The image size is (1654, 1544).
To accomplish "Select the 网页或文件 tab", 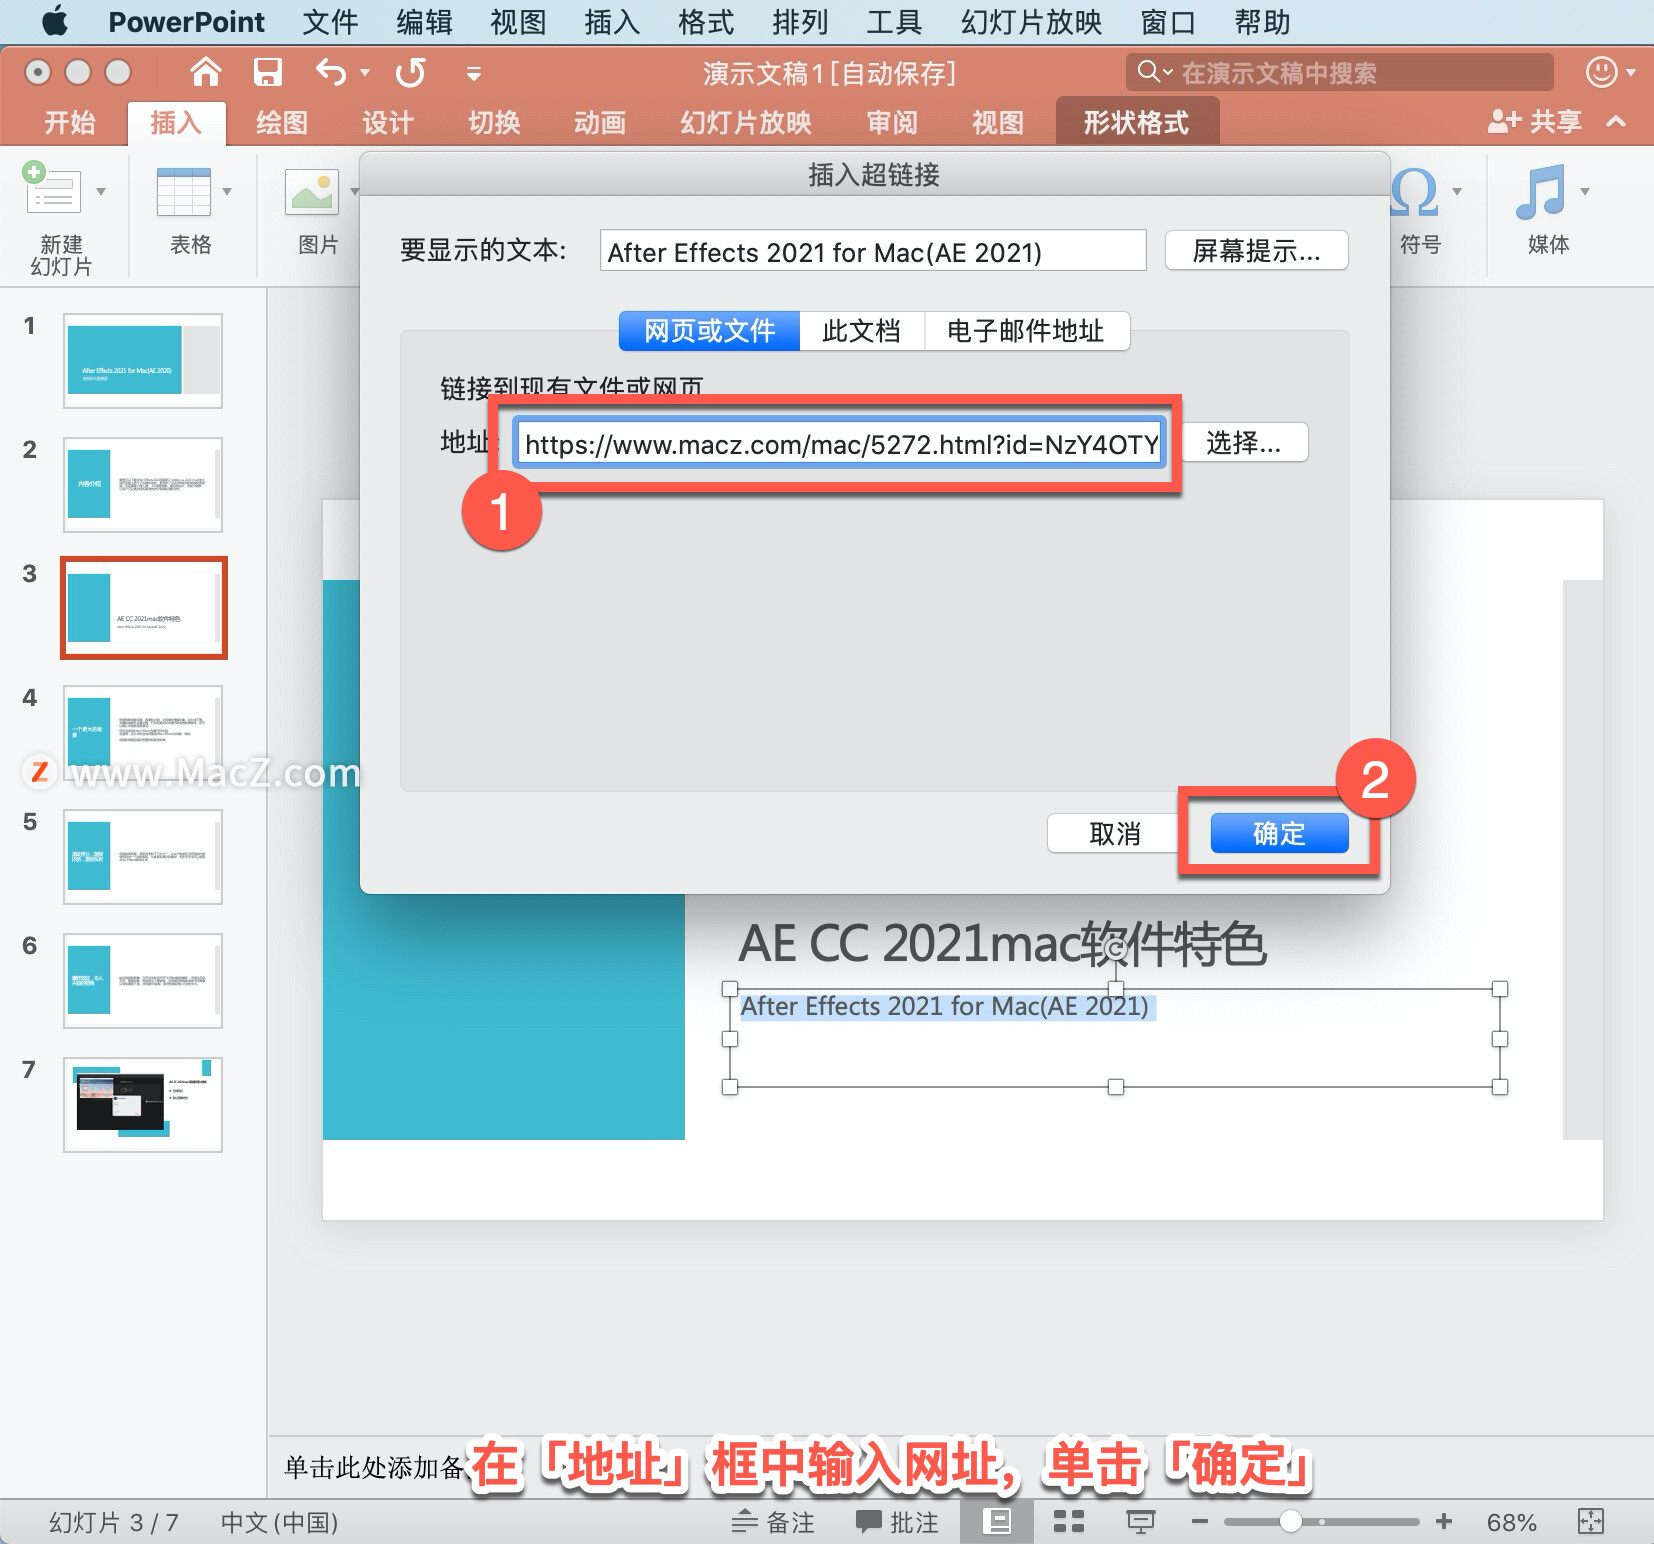I will pos(710,331).
